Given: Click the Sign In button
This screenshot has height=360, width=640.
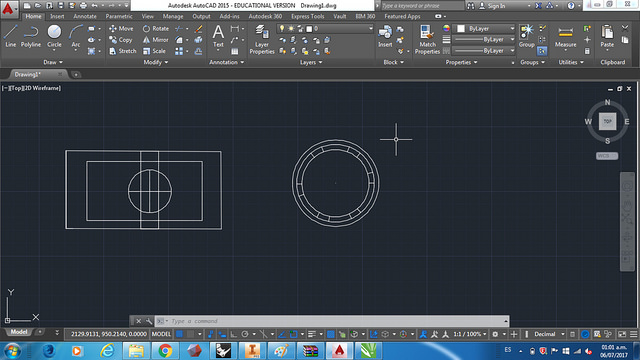Looking at the screenshot, I should click(x=492, y=6).
